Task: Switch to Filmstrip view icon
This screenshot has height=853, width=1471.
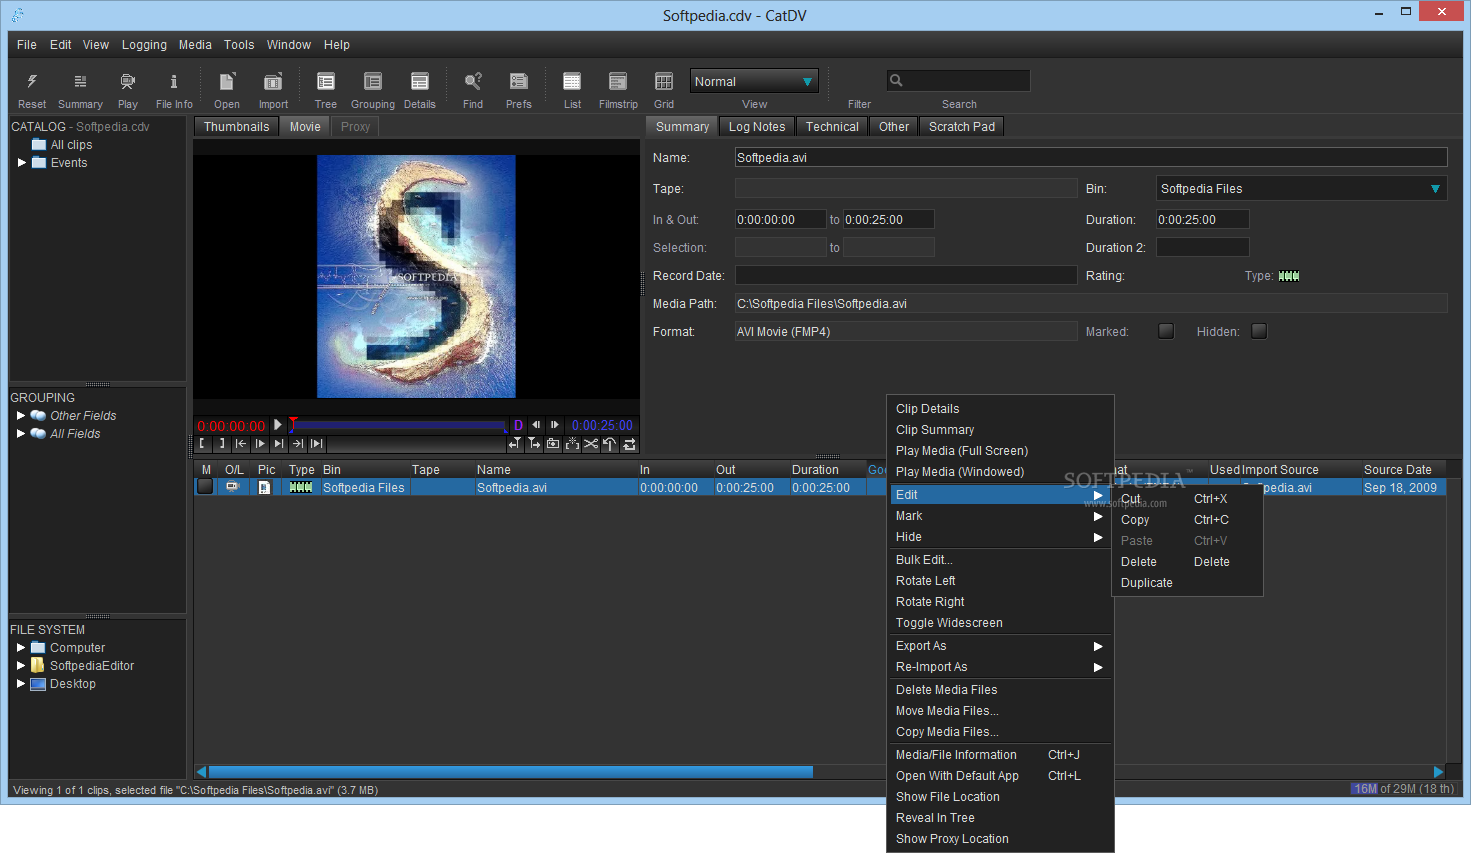Action: [618, 81]
